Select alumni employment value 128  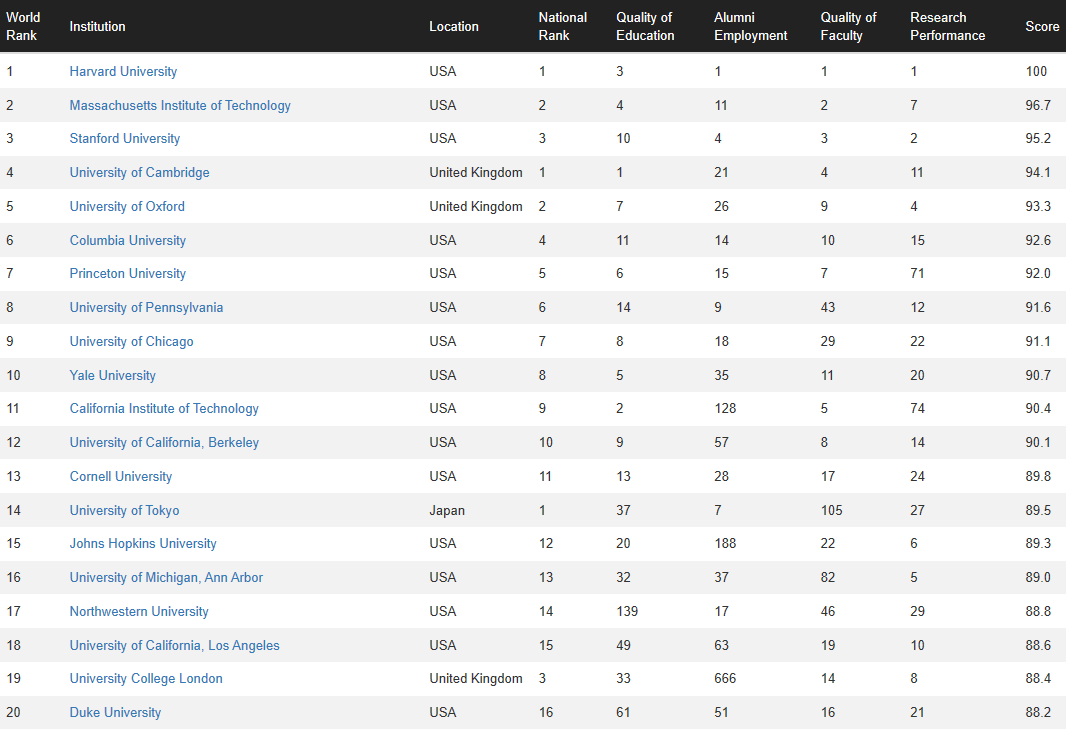725,409
